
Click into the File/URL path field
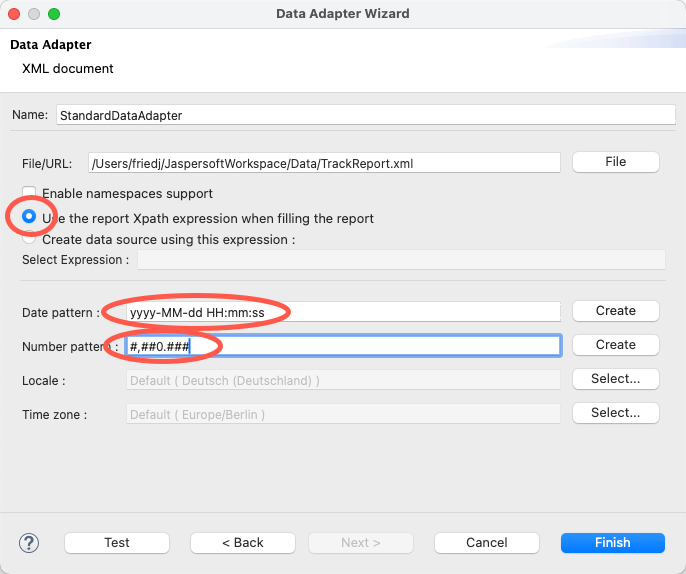click(323, 162)
